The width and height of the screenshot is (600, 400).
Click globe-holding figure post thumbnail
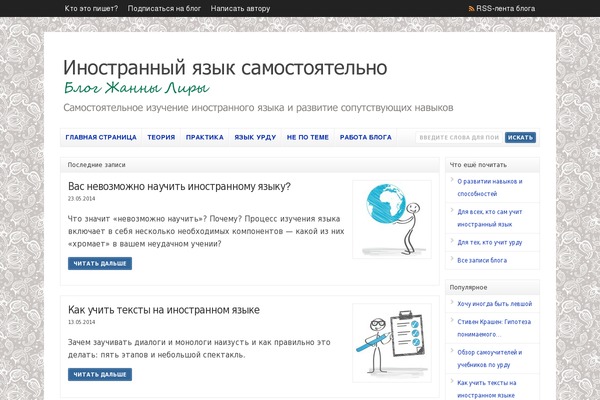pos(392,220)
